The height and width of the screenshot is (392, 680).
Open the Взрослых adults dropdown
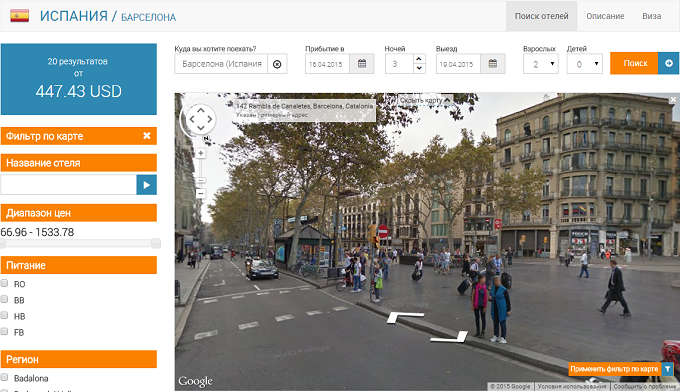point(540,64)
